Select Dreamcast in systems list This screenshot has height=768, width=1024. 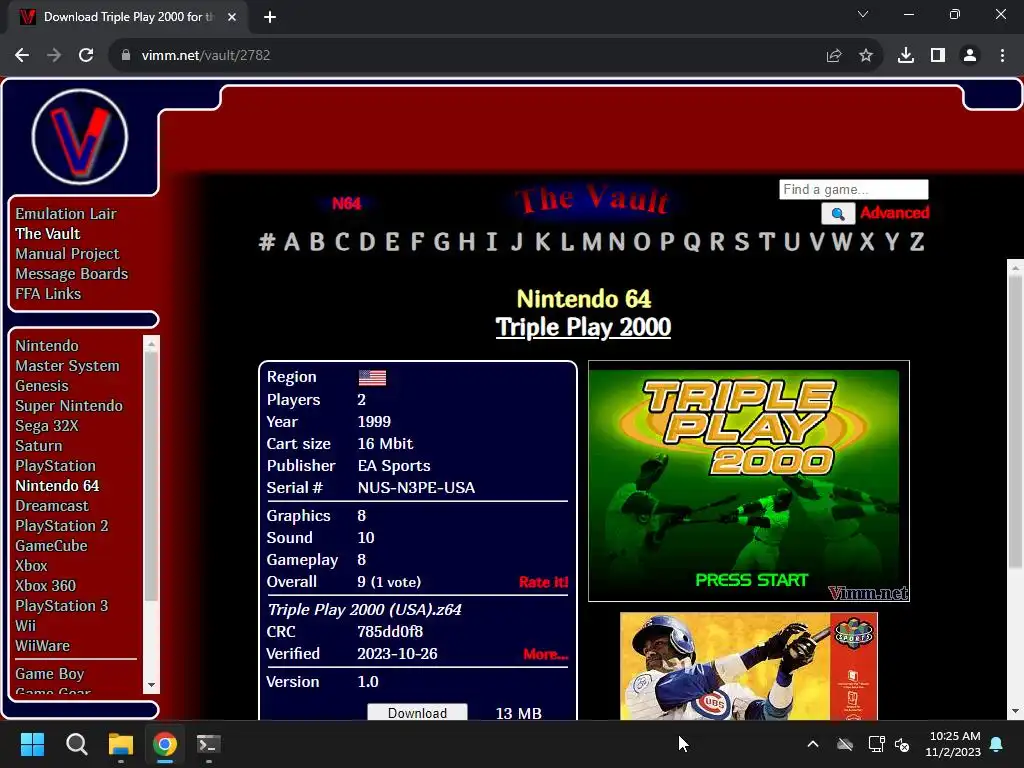click(52, 506)
